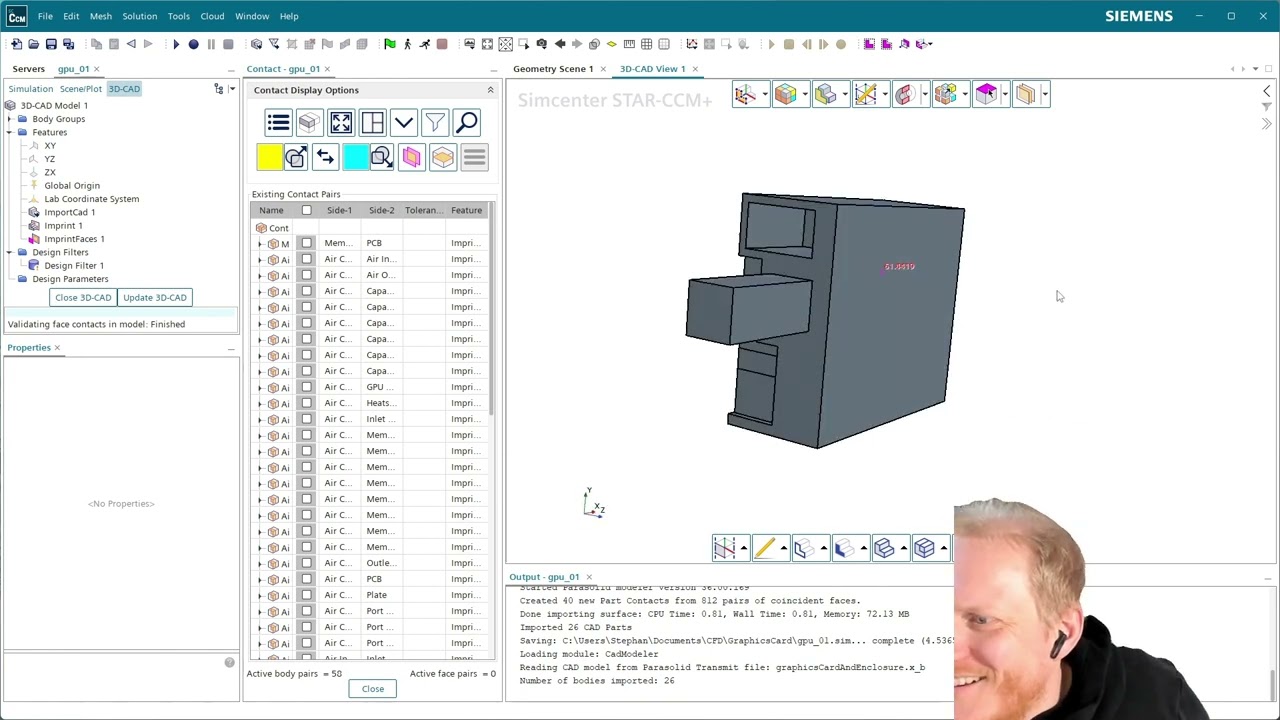Click the Close 3D-CAD button
This screenshot has height=720, width=1280.
pyautogui.click(x=83, y=297)
